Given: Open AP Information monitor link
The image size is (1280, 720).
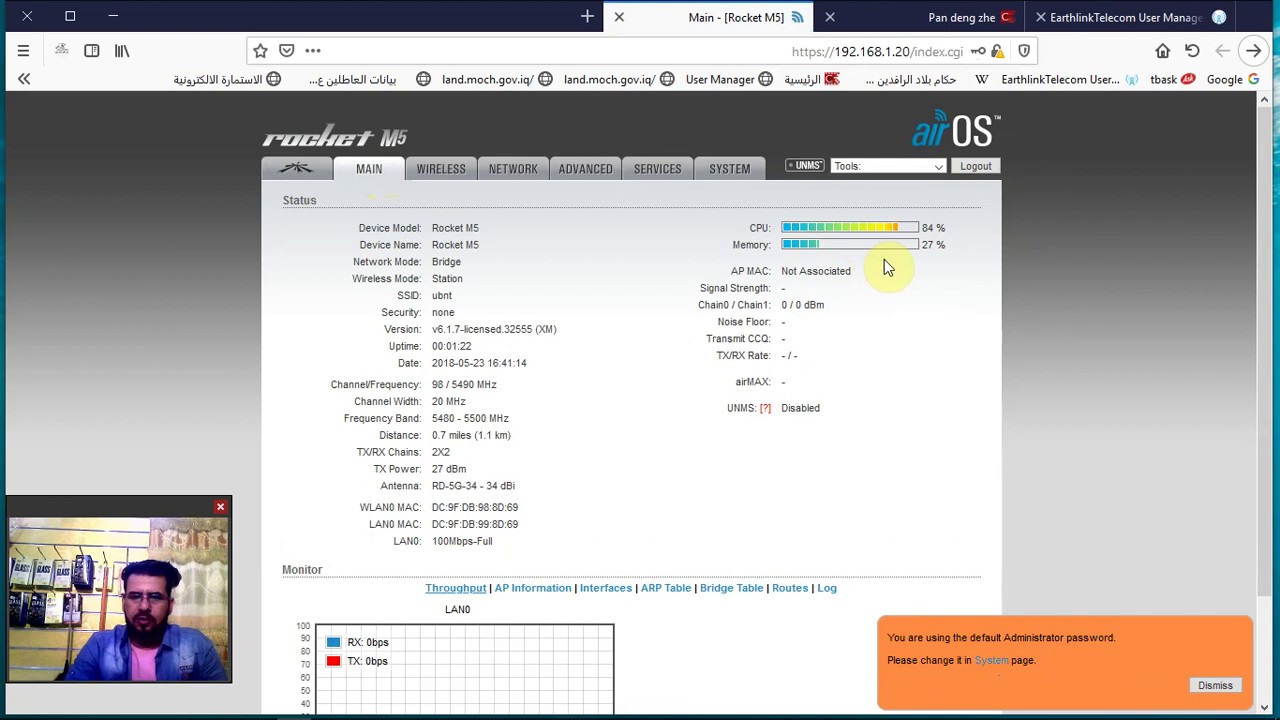Looking at the screenshot, I should pyautogui.click(x=533, y=588).
